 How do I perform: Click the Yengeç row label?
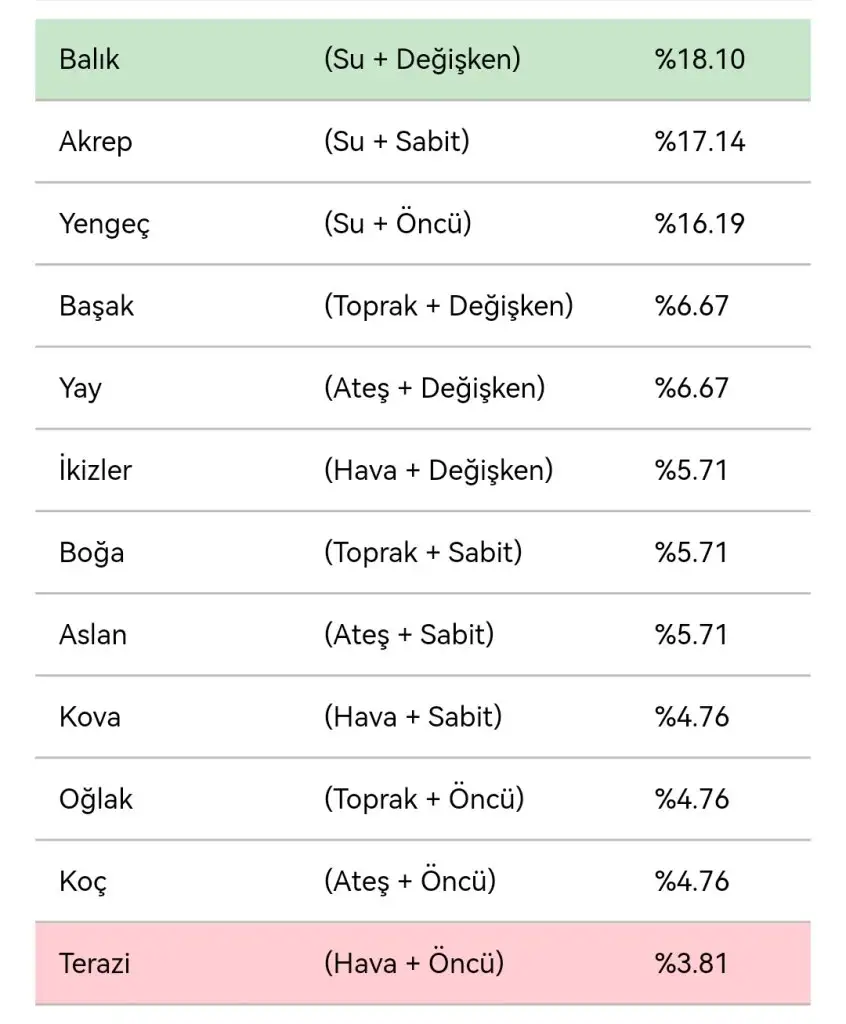pyautogui.click(x=104, y=224)
